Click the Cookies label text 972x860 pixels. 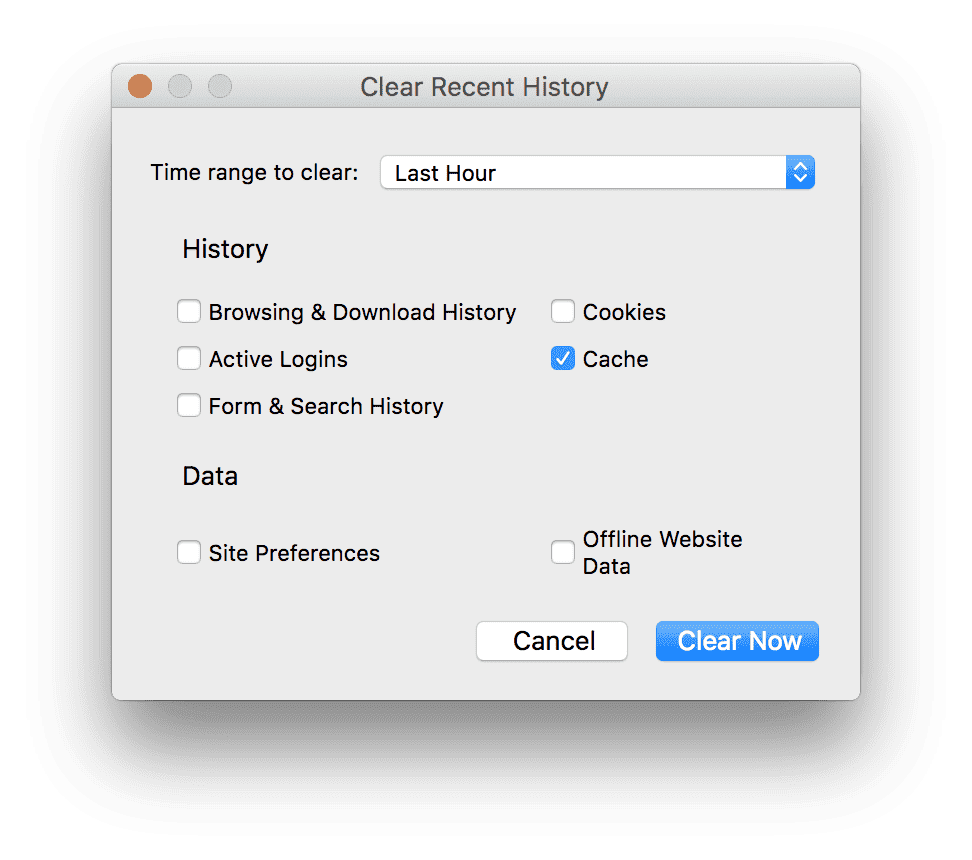click(626, 311)
